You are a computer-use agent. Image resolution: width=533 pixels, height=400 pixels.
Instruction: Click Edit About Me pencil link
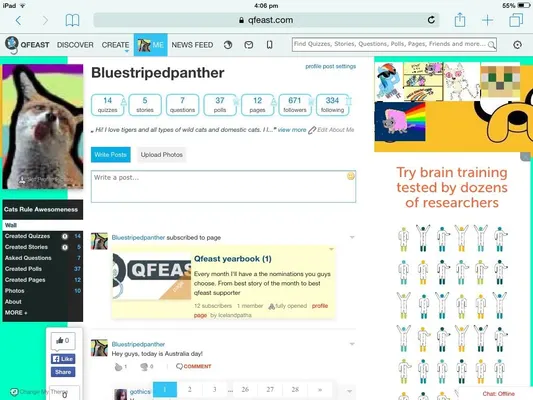331,130
